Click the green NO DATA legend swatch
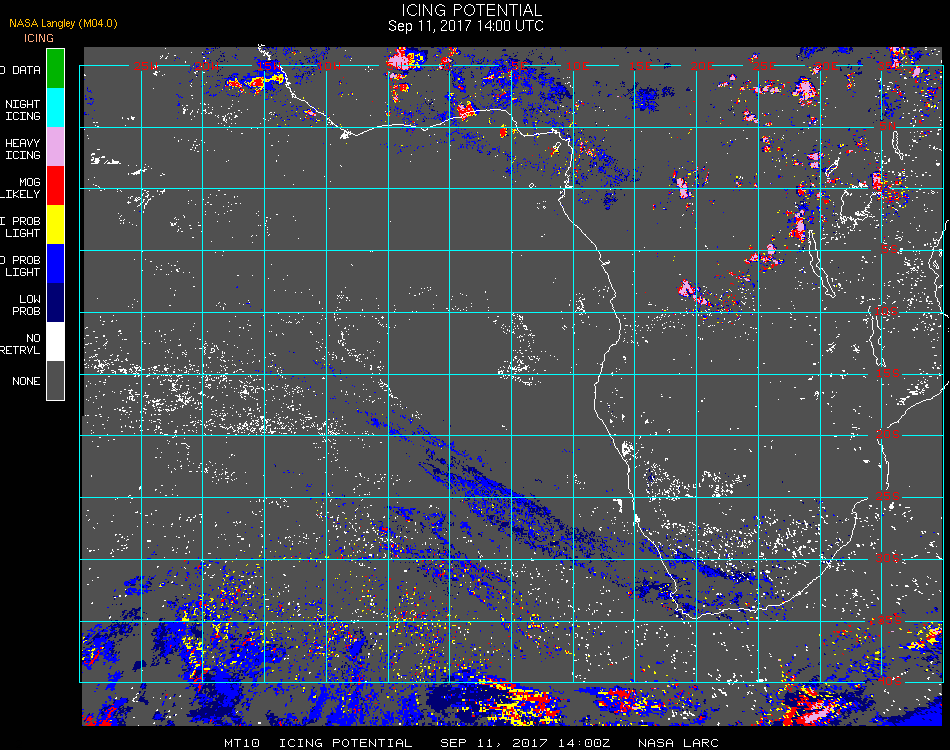This screenshot has width=950, height=750. point(55,68)
